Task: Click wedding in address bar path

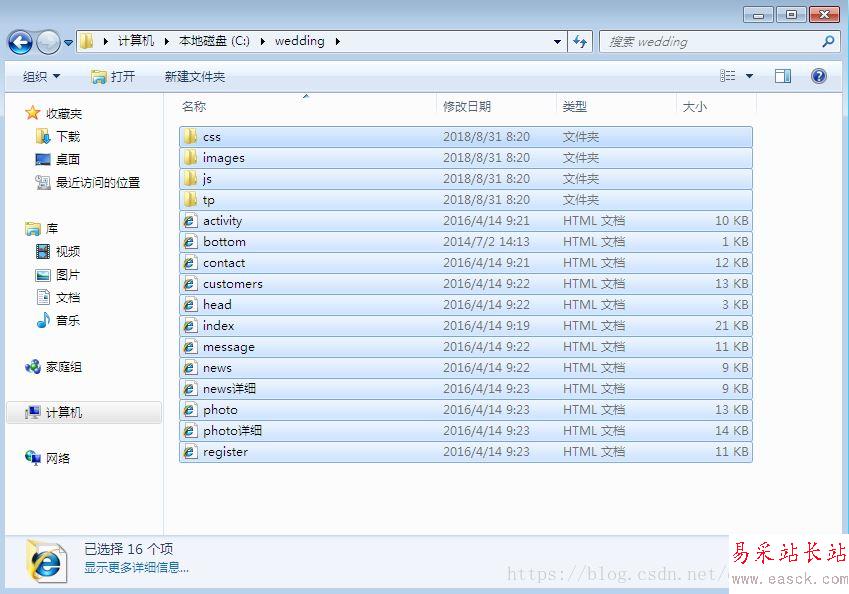Action: pos(299,41)
